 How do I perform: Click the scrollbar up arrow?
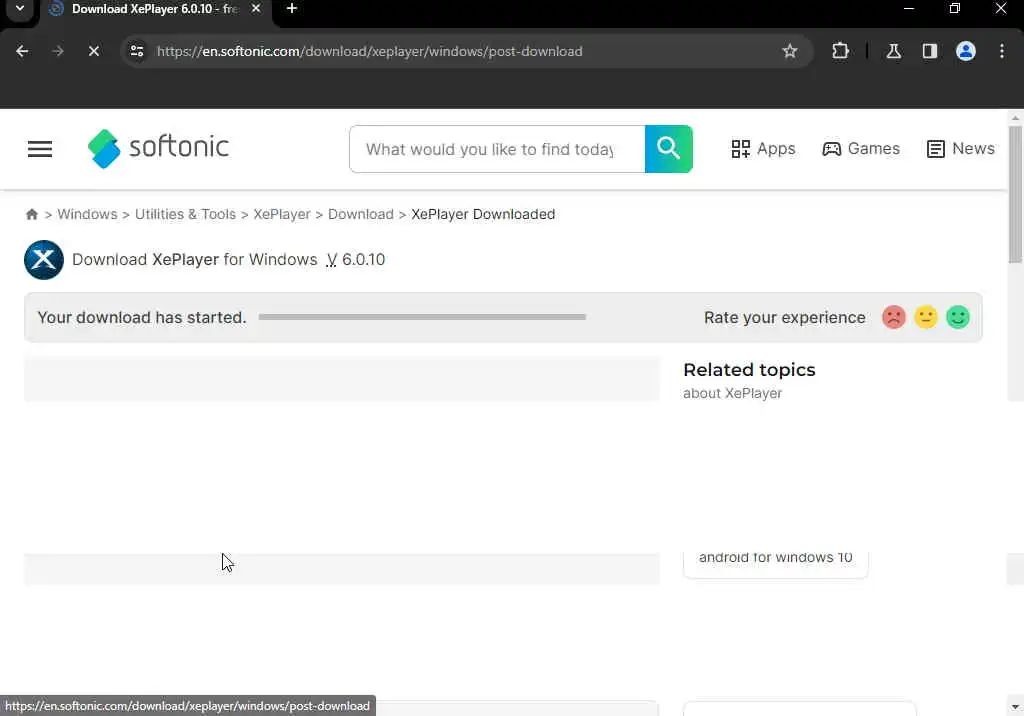coord(1015,118)
